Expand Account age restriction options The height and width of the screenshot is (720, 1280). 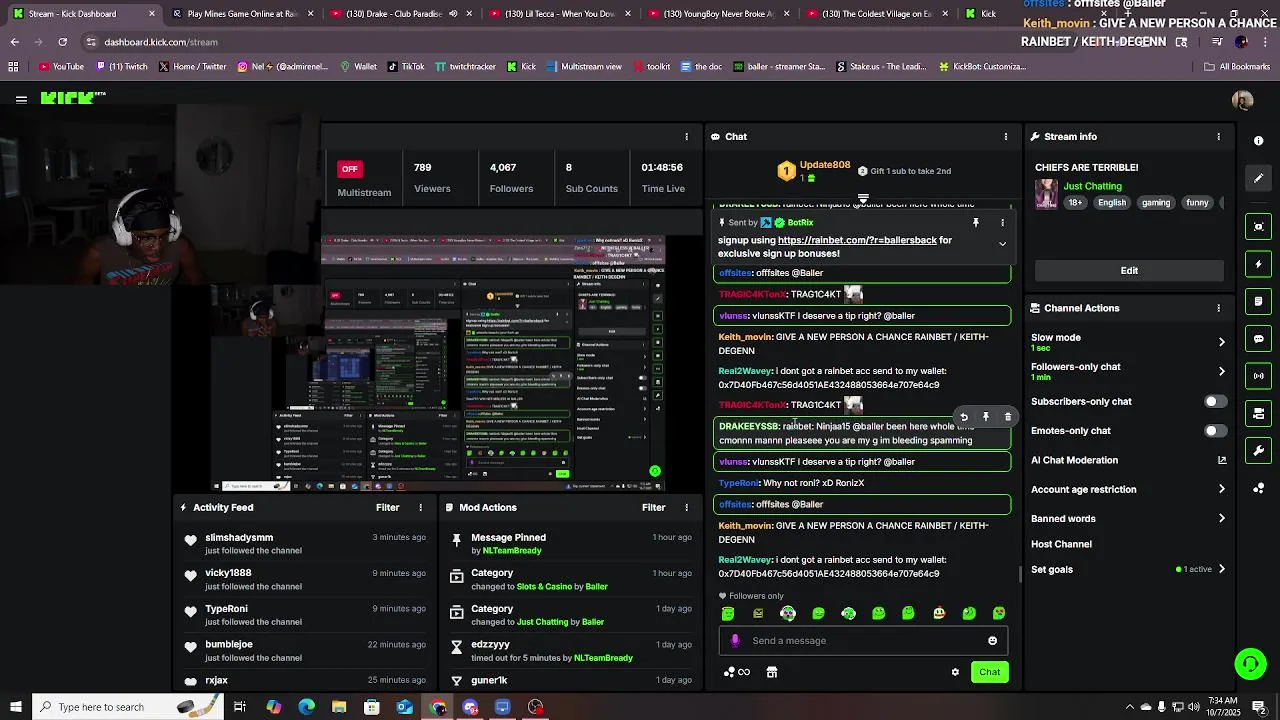(1221, 489)
